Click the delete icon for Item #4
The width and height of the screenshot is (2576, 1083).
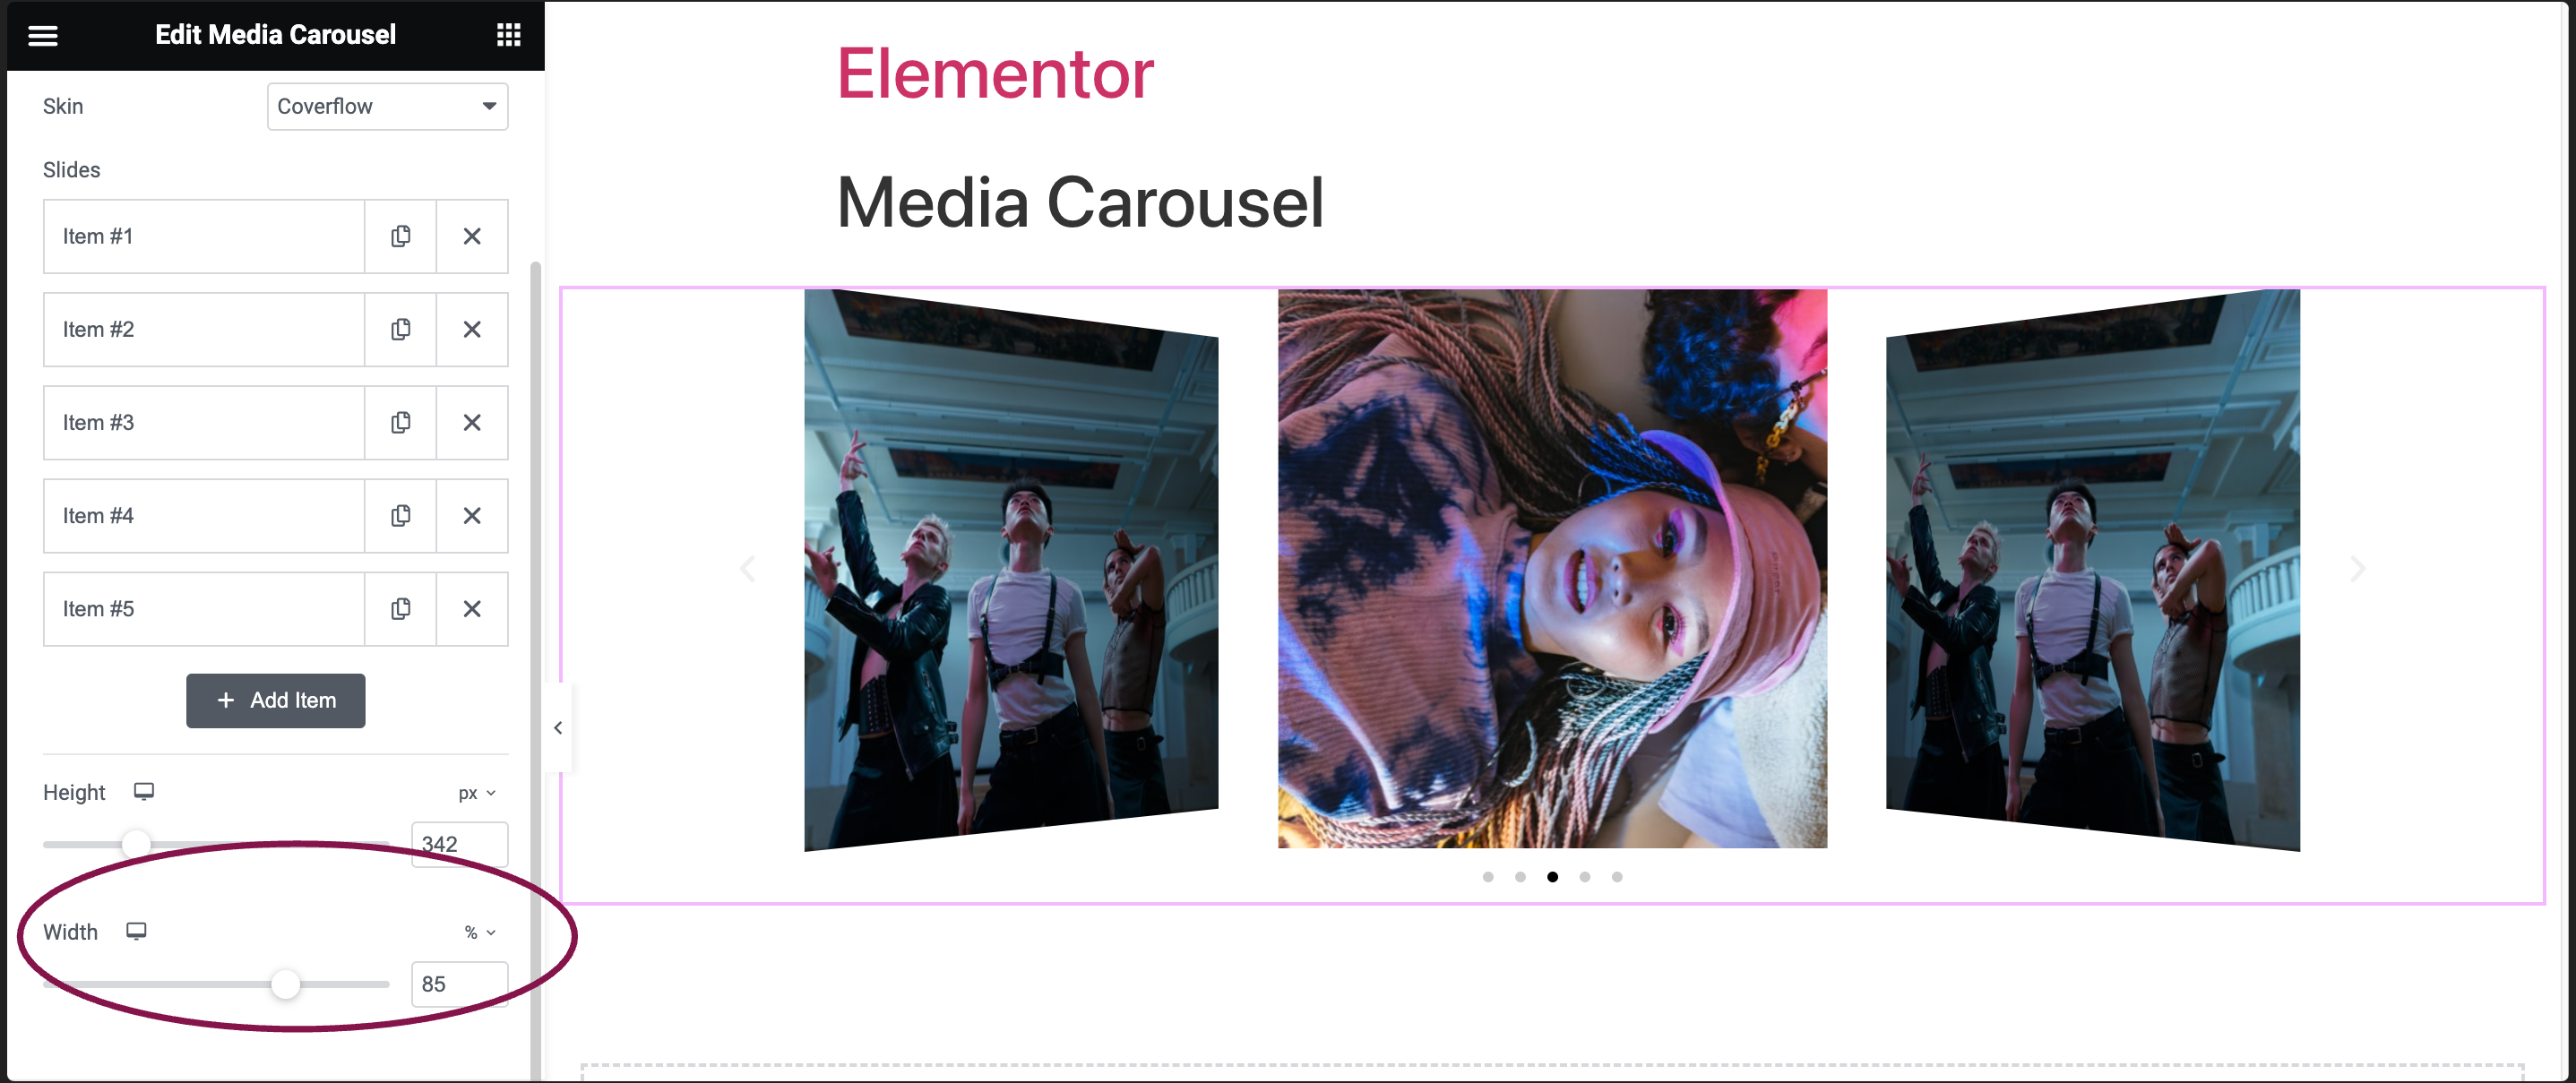471,514
